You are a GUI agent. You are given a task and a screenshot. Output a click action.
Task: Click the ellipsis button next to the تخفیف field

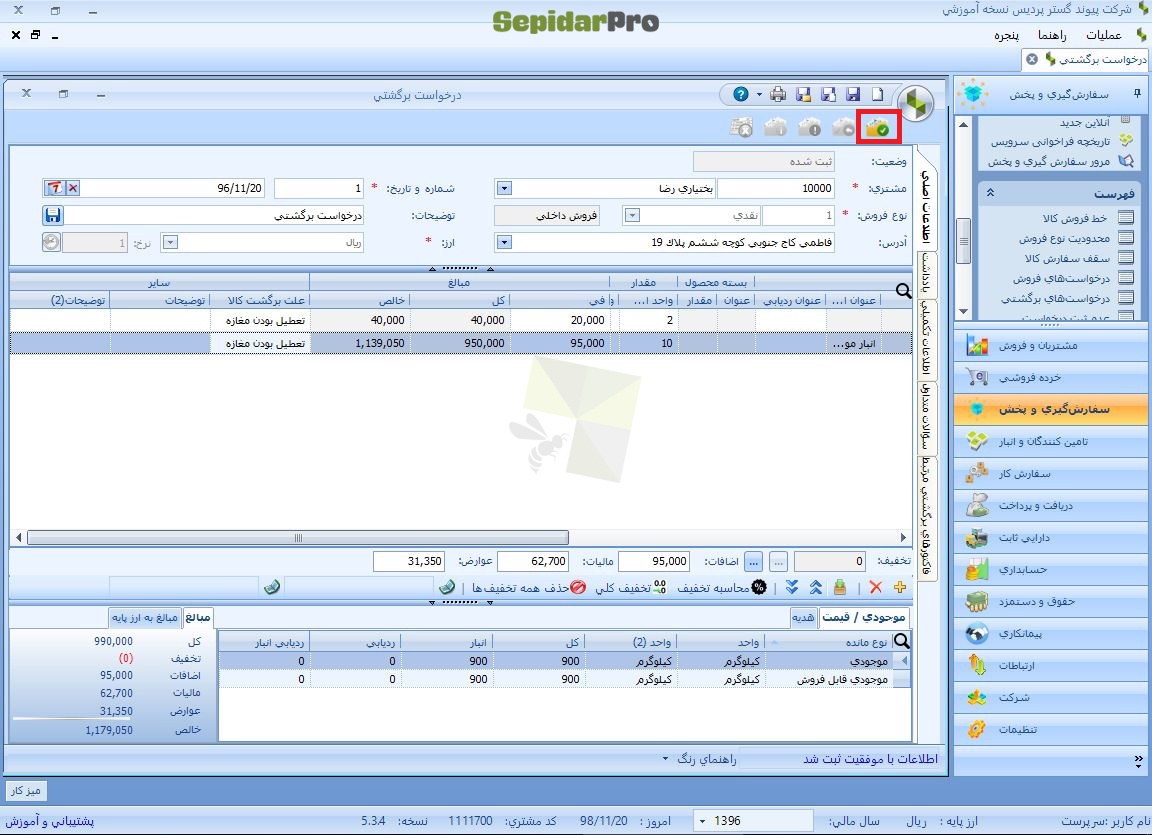(x=779, y=562)
